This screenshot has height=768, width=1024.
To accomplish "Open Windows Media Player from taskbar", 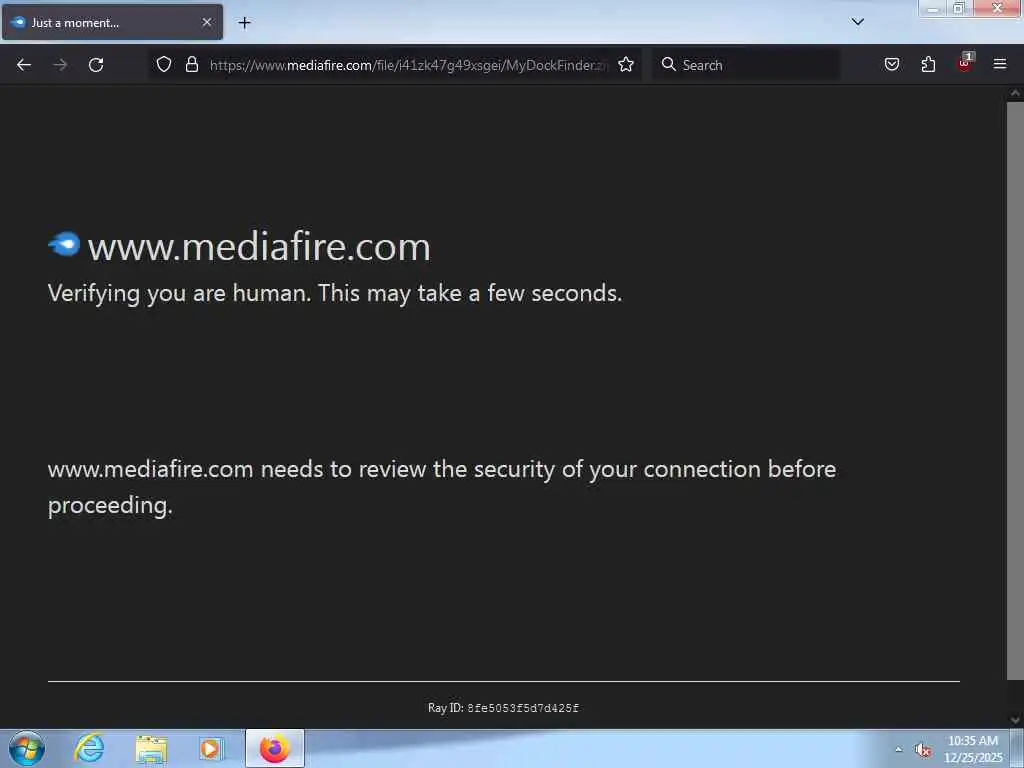I will pyautogui.click(x=211, y=748).
